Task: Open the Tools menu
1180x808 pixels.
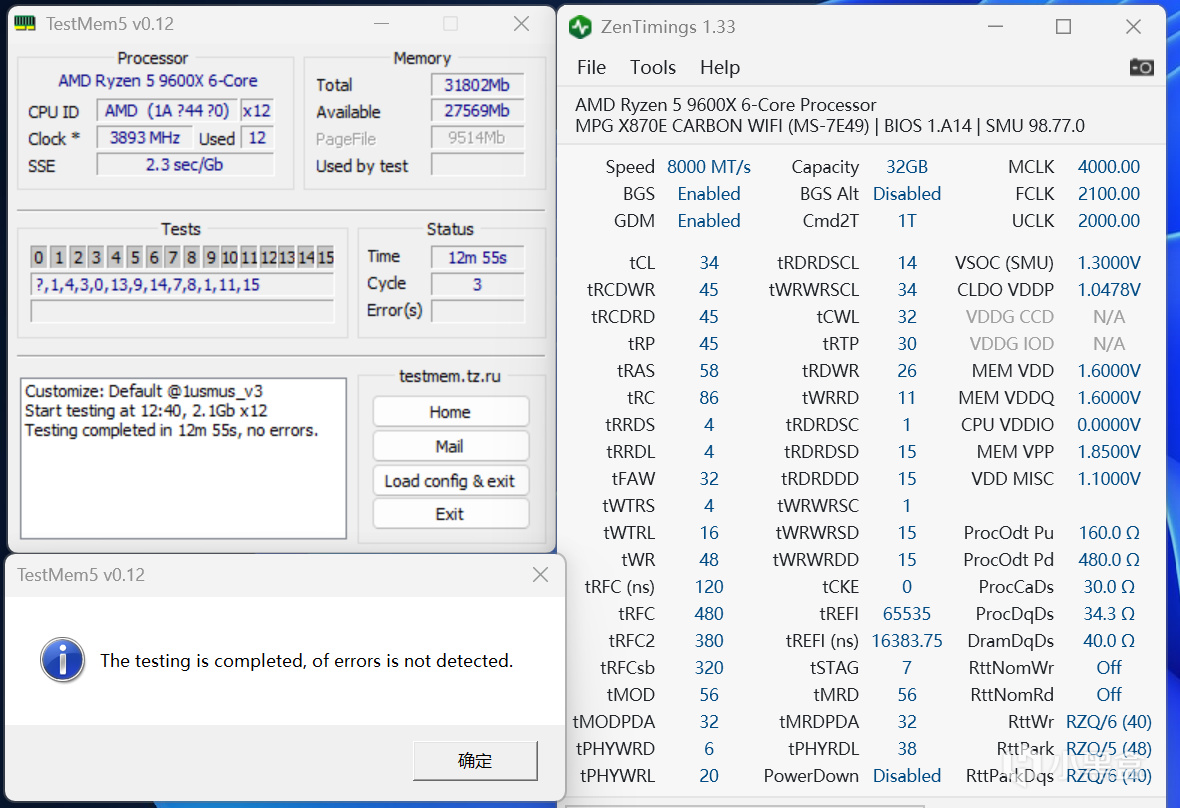Action: (652, 67)
